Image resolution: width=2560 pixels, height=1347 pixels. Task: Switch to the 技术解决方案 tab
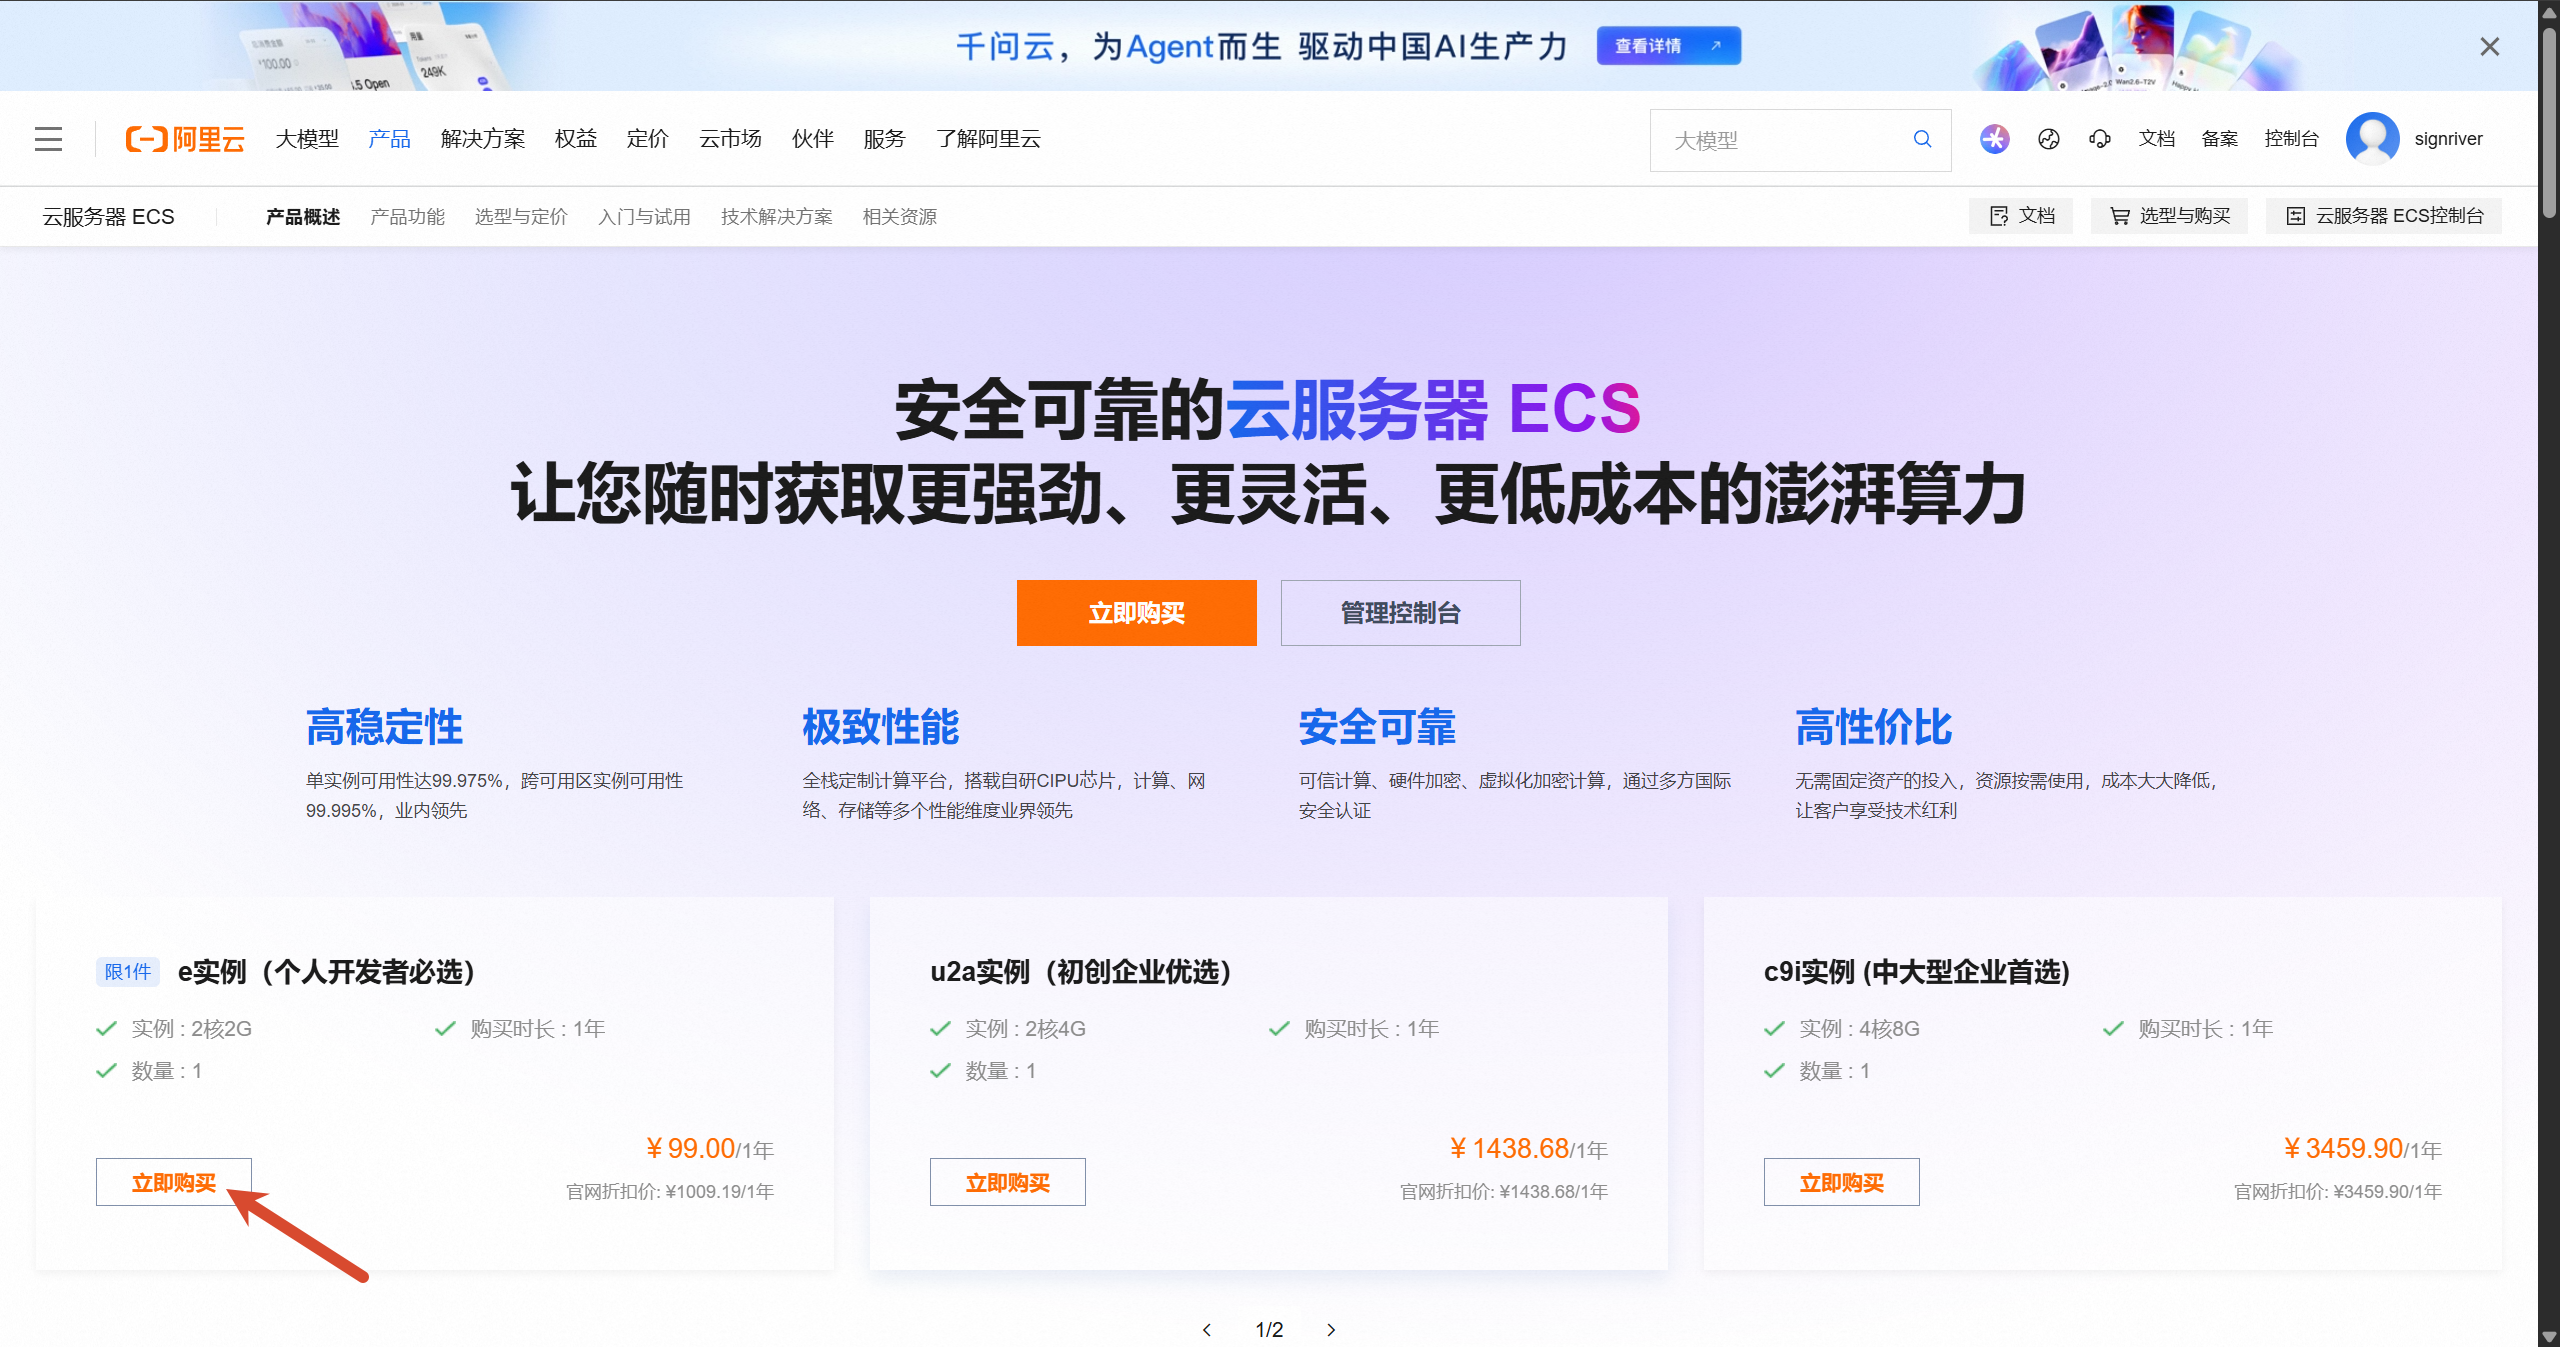pos(777,217)
